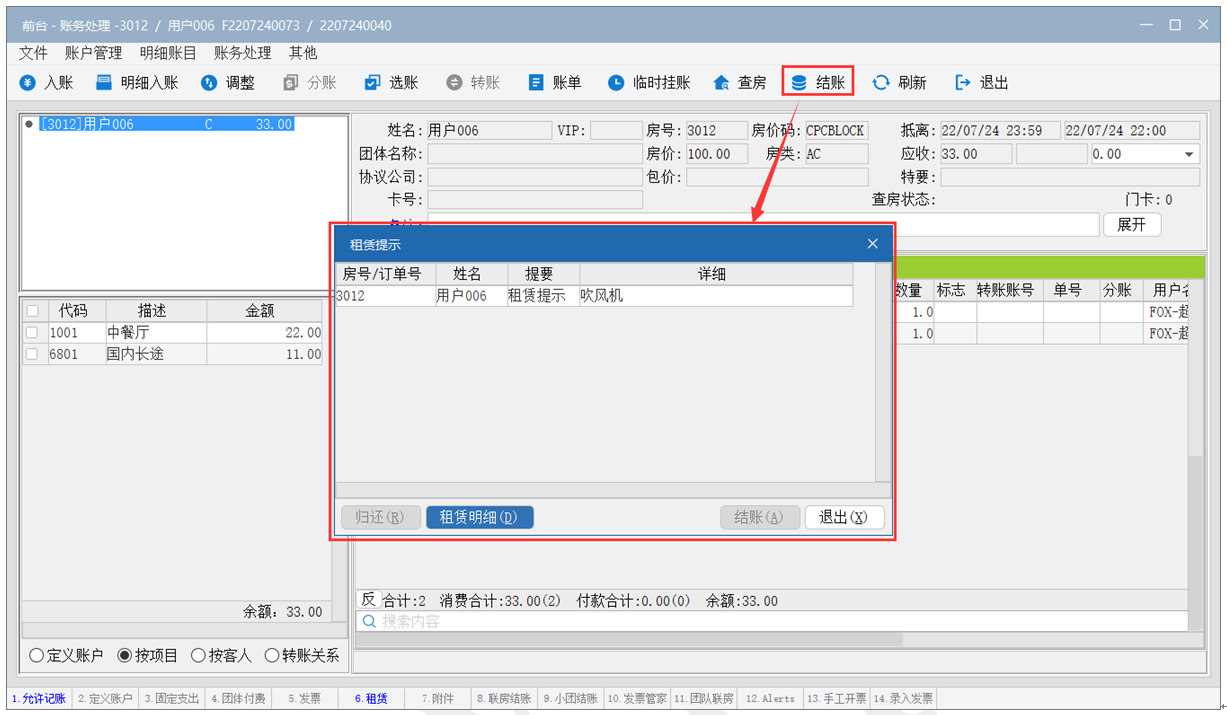Click the 入账 toolbar icon
The width and height of the screenshot is (1227, 715).
point(28,83)
